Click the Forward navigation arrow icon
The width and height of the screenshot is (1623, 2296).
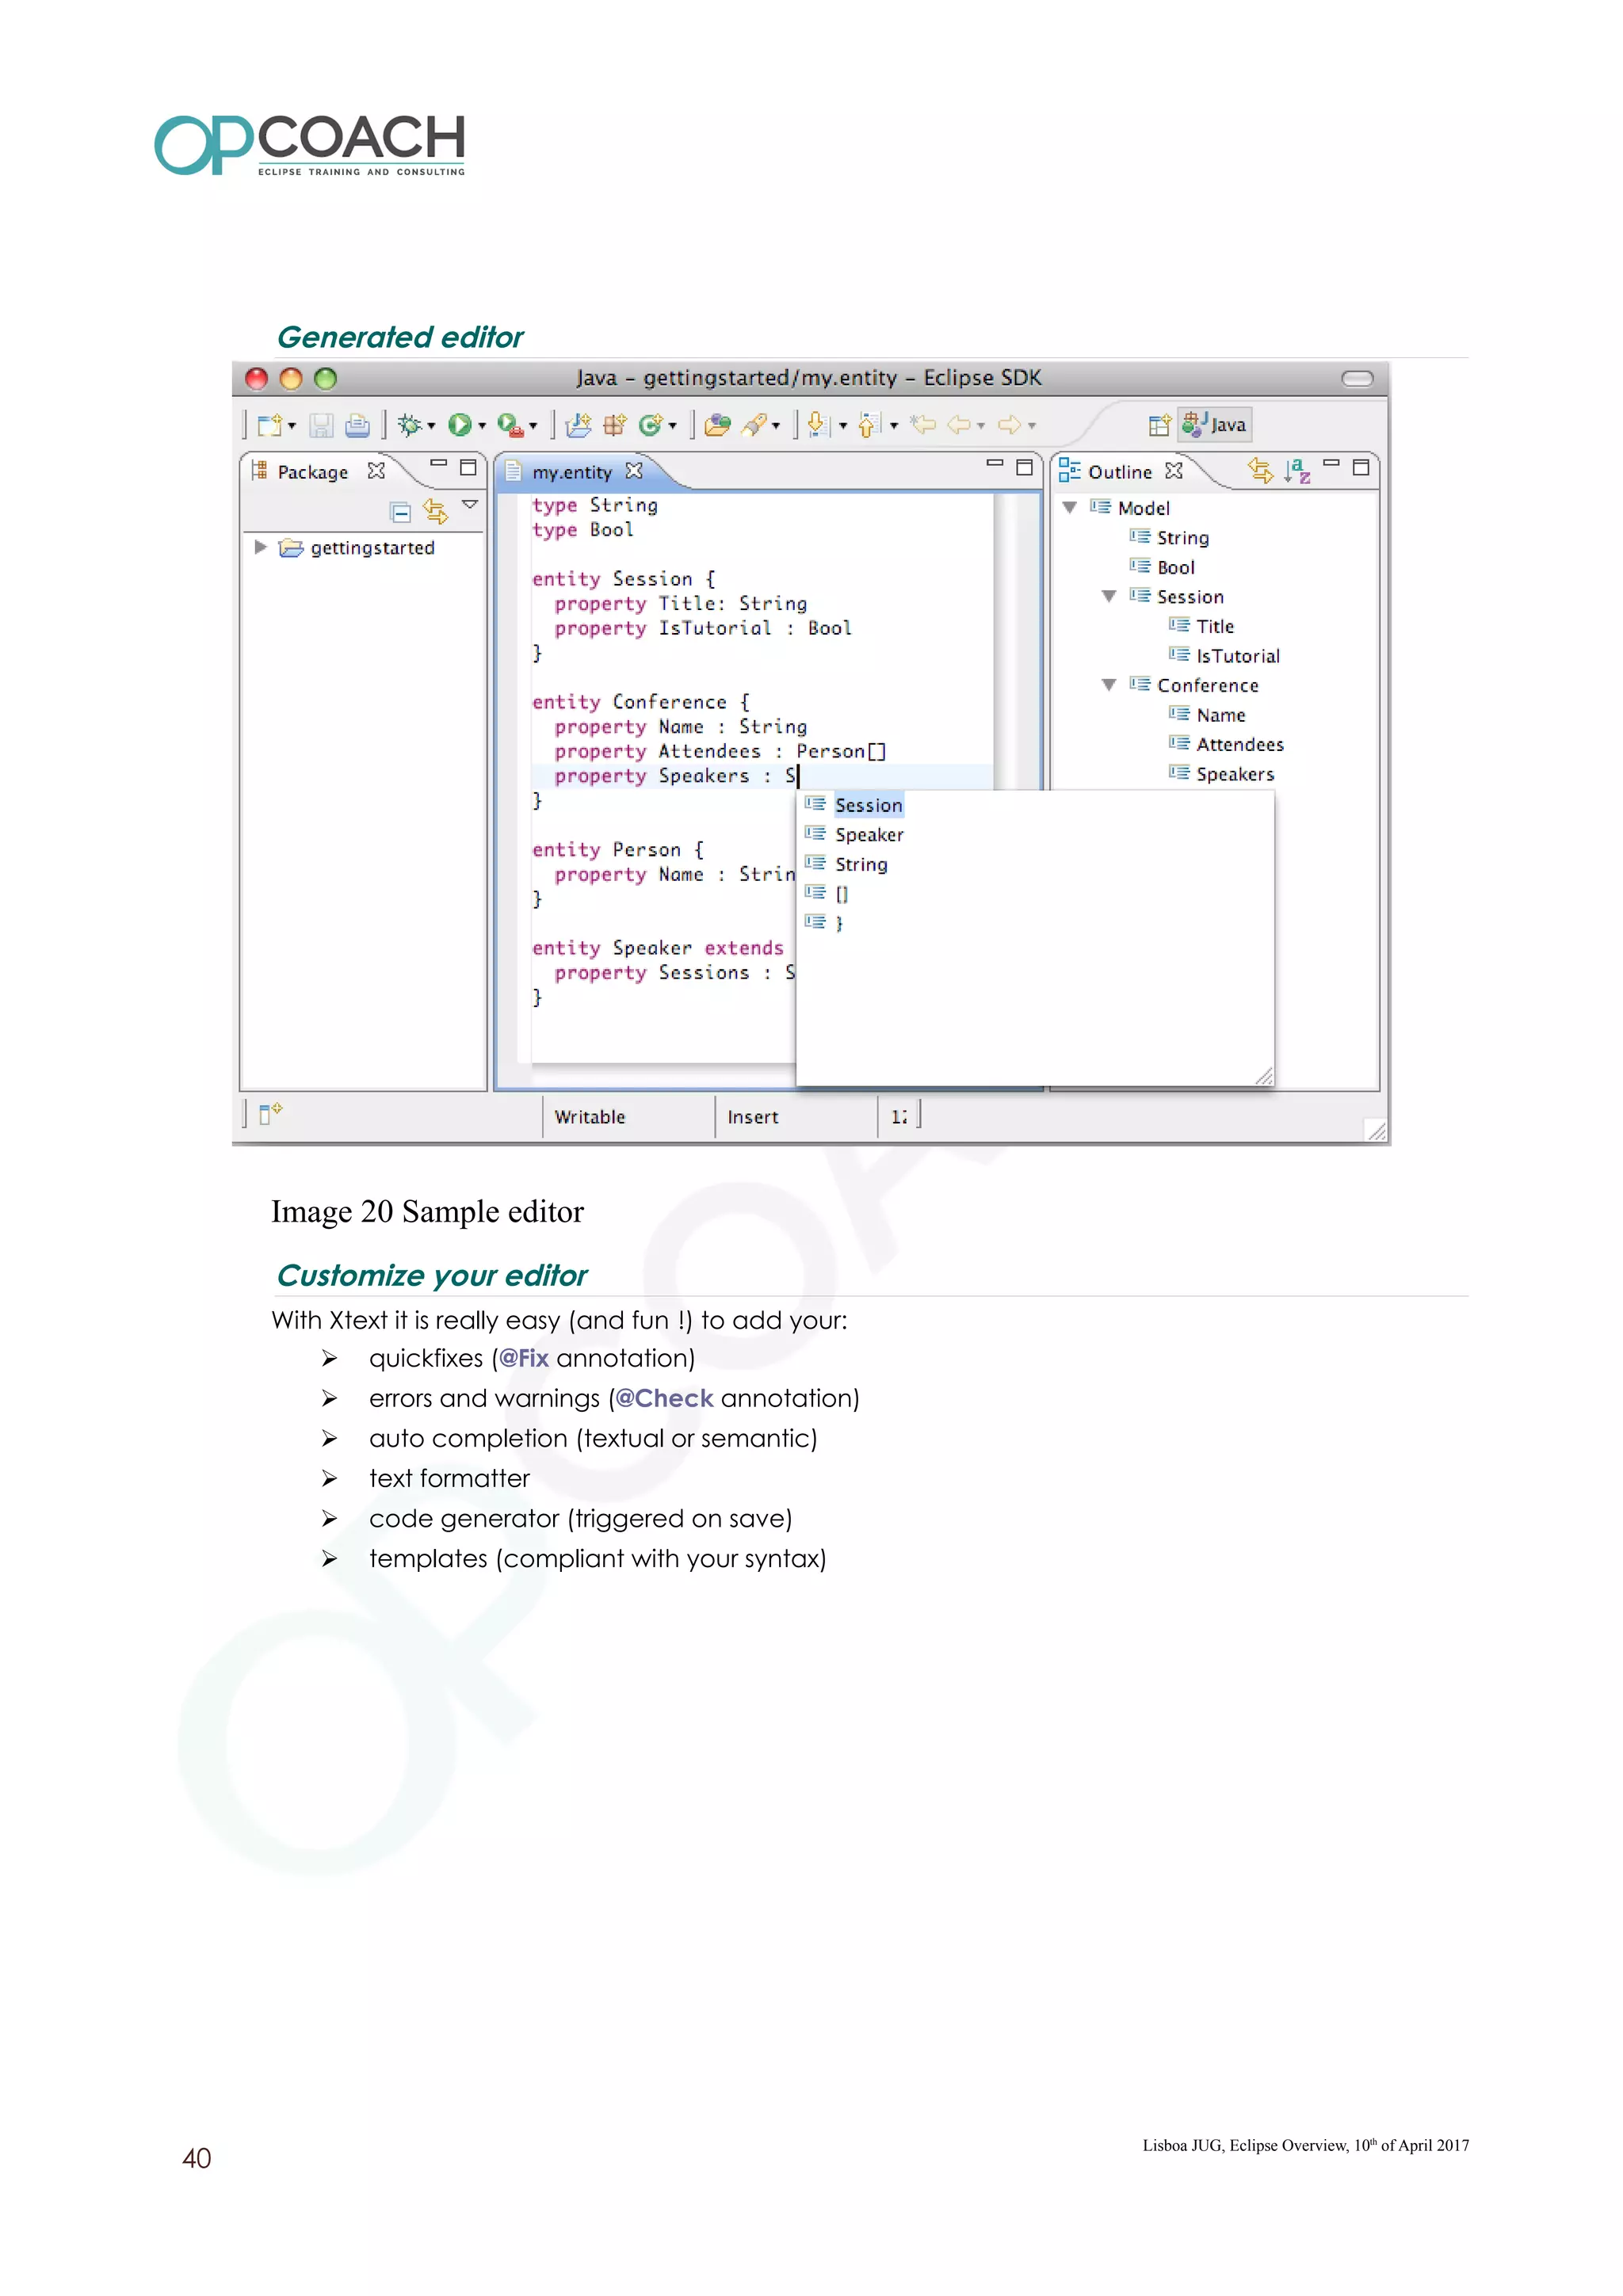pyautogui.click(x=1010, y=425)
